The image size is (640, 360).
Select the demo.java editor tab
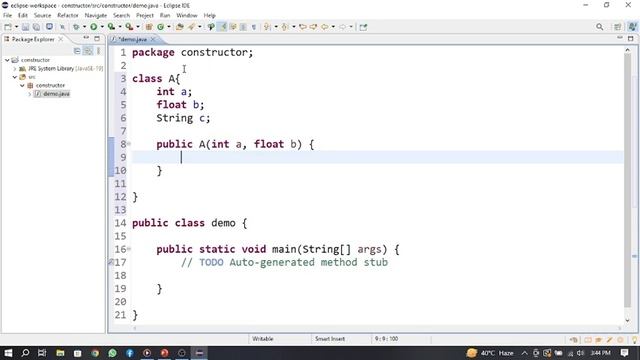(x=133, y=39)
